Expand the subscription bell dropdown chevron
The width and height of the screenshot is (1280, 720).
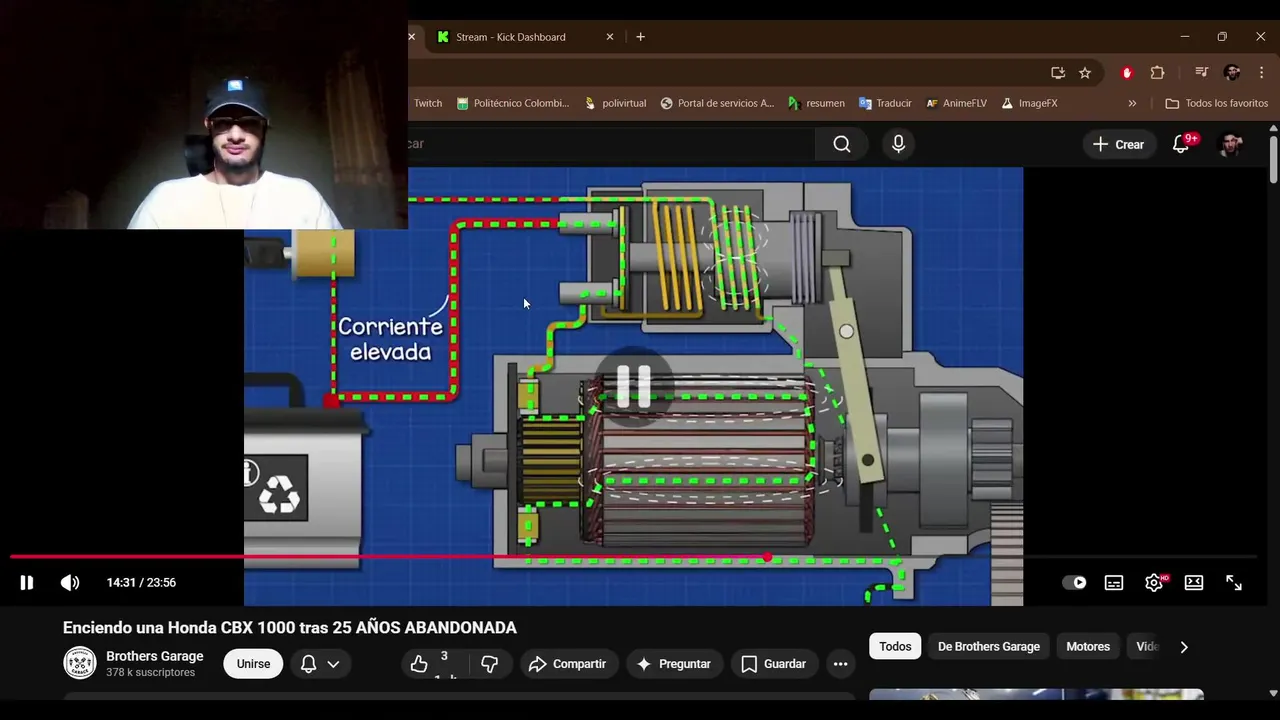coord(333,664)
